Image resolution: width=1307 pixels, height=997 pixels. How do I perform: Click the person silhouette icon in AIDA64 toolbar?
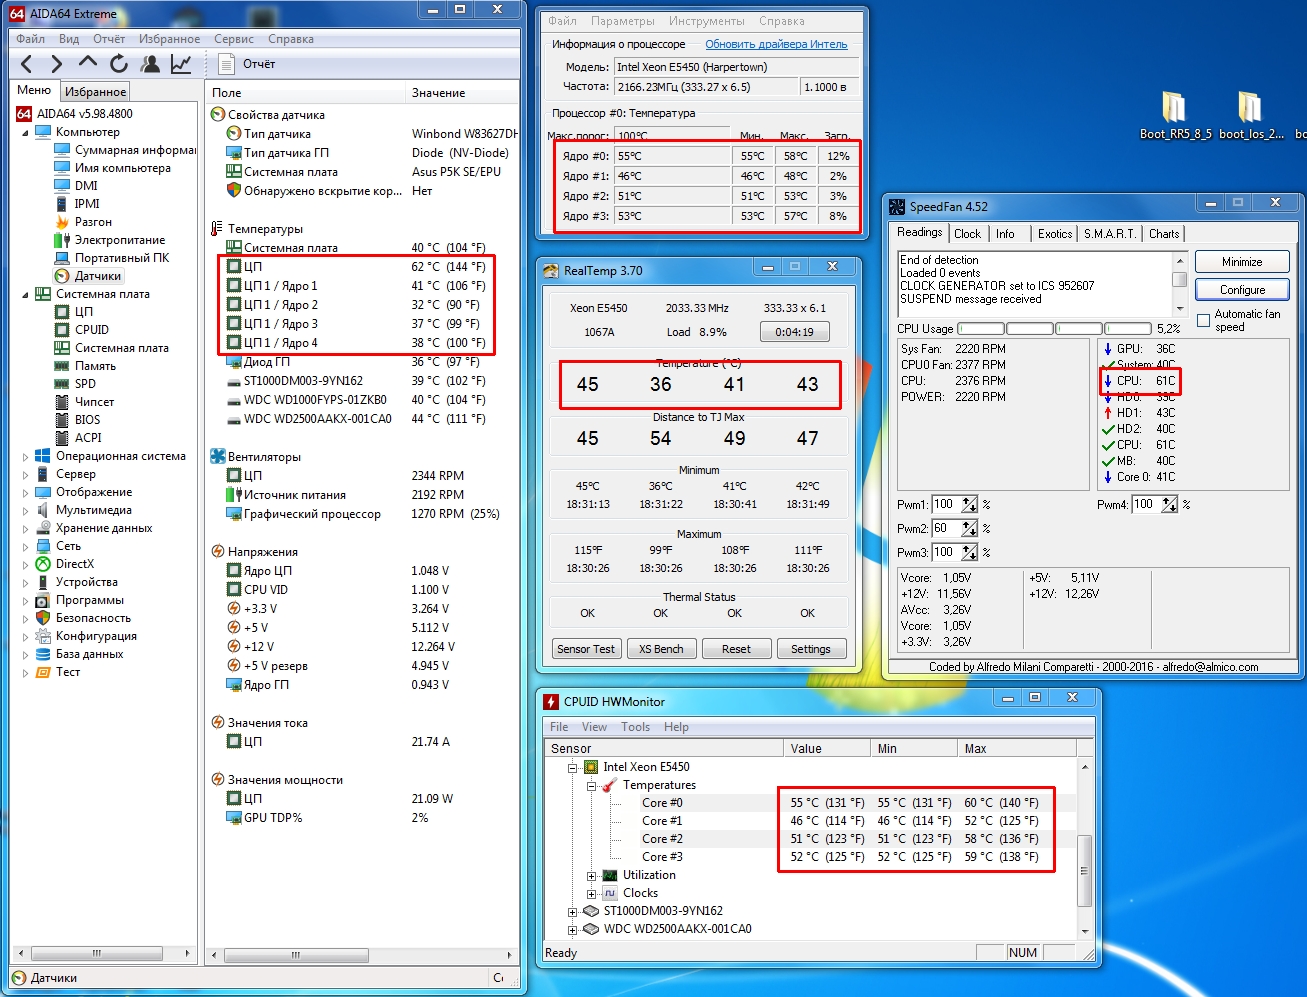pos(151,64)
